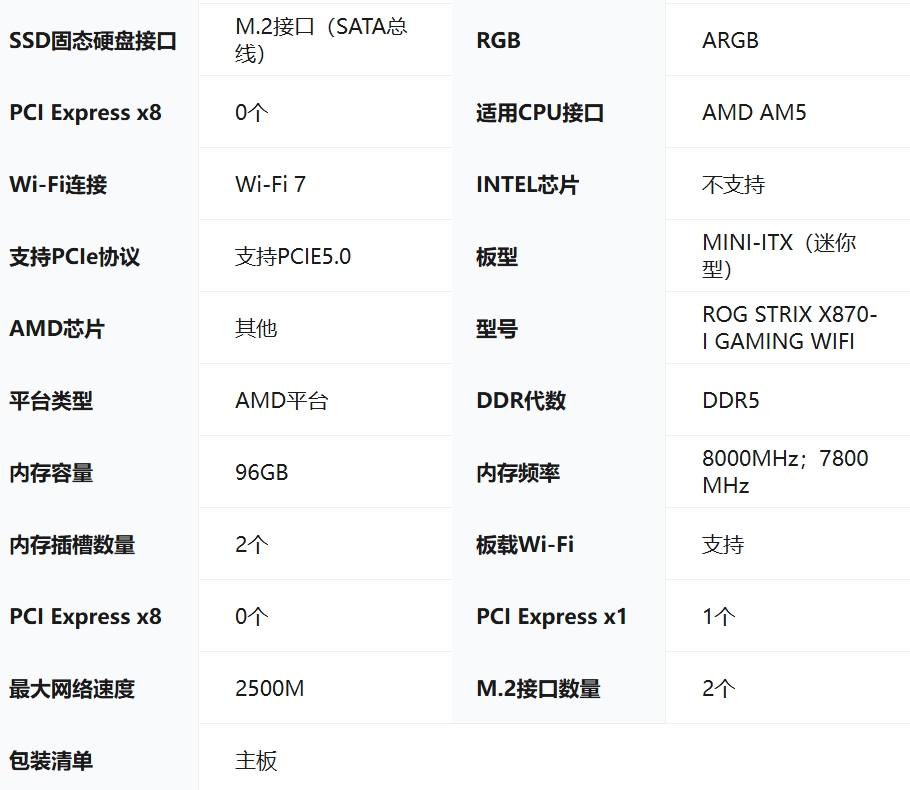Select the "1个" value
The width and height of the screenshot is (910, 790).
click(718, 616)
